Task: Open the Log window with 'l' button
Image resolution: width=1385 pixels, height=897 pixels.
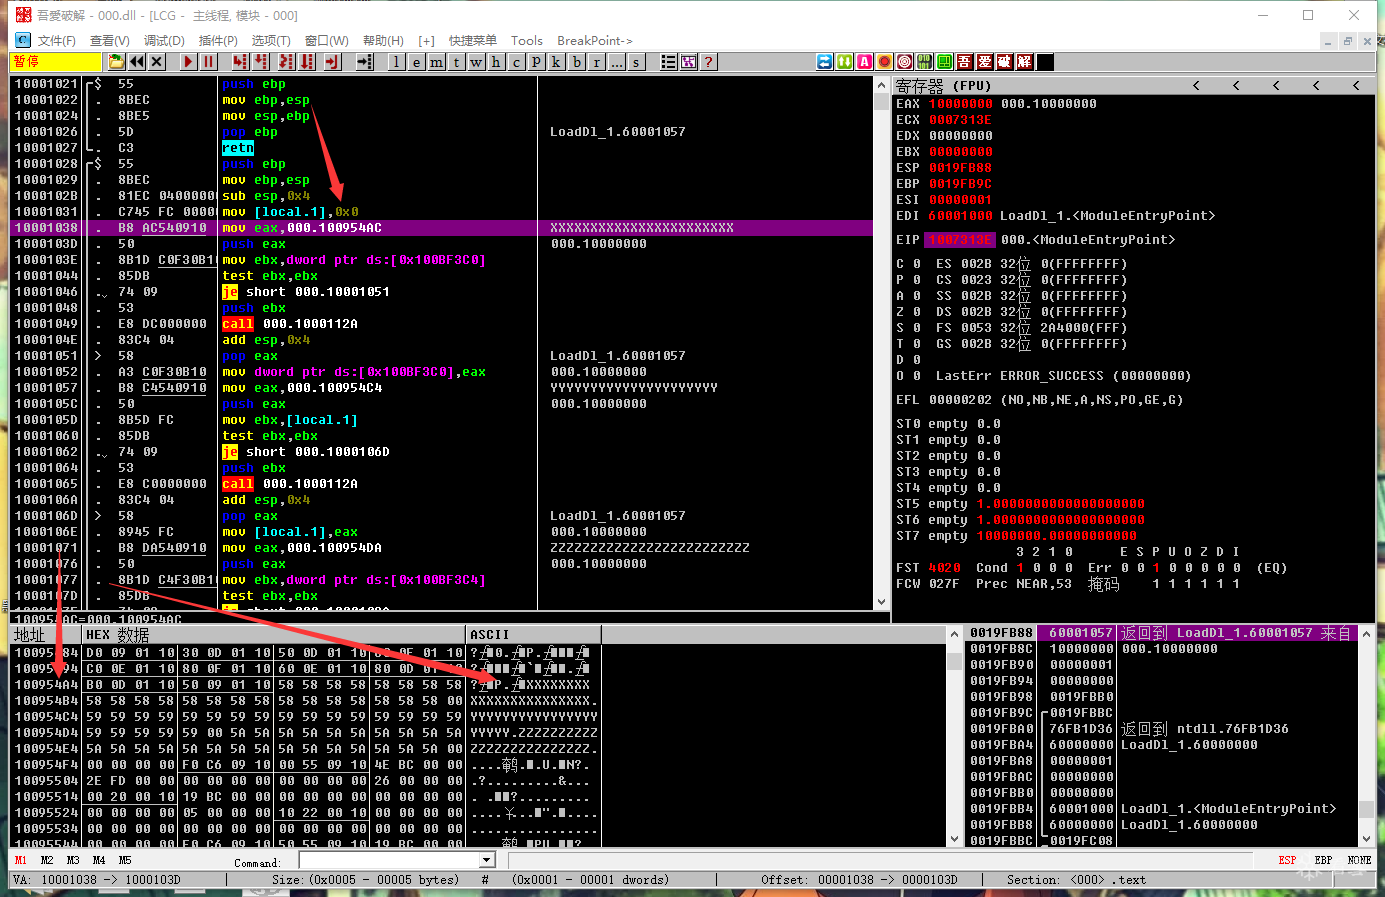Action: pos(397,62)
